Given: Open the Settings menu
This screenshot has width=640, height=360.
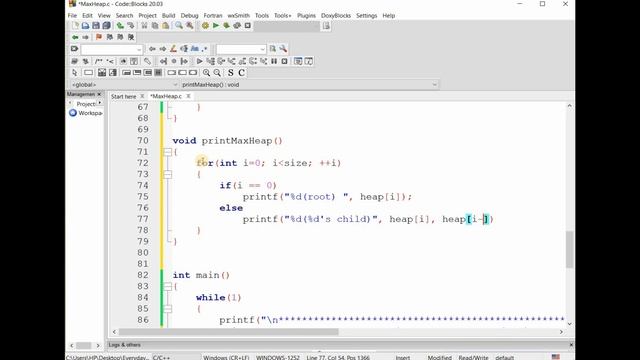Looking at the screenshot, I should click(x=367, y=16).
